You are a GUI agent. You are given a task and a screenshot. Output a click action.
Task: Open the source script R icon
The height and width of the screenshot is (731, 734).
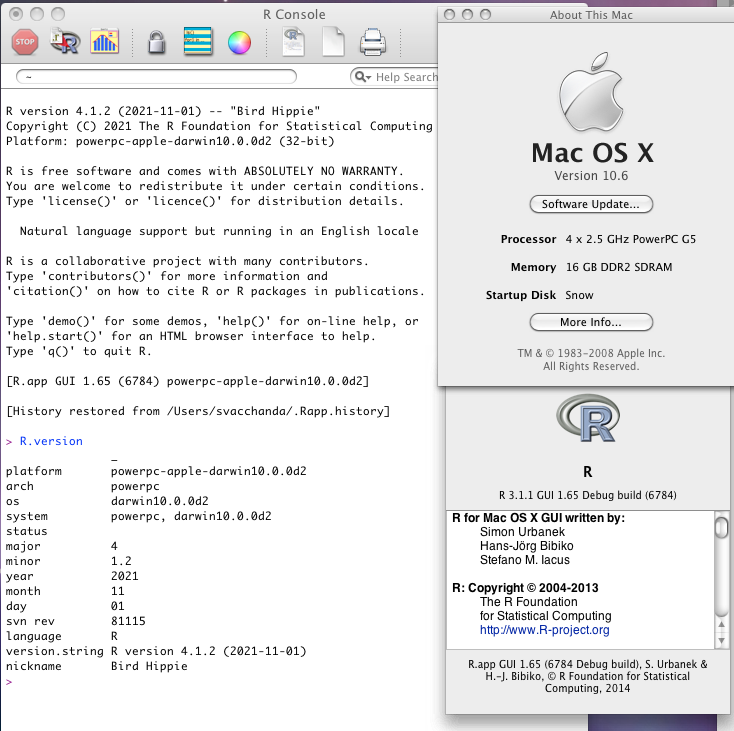(x=65, y=42)
